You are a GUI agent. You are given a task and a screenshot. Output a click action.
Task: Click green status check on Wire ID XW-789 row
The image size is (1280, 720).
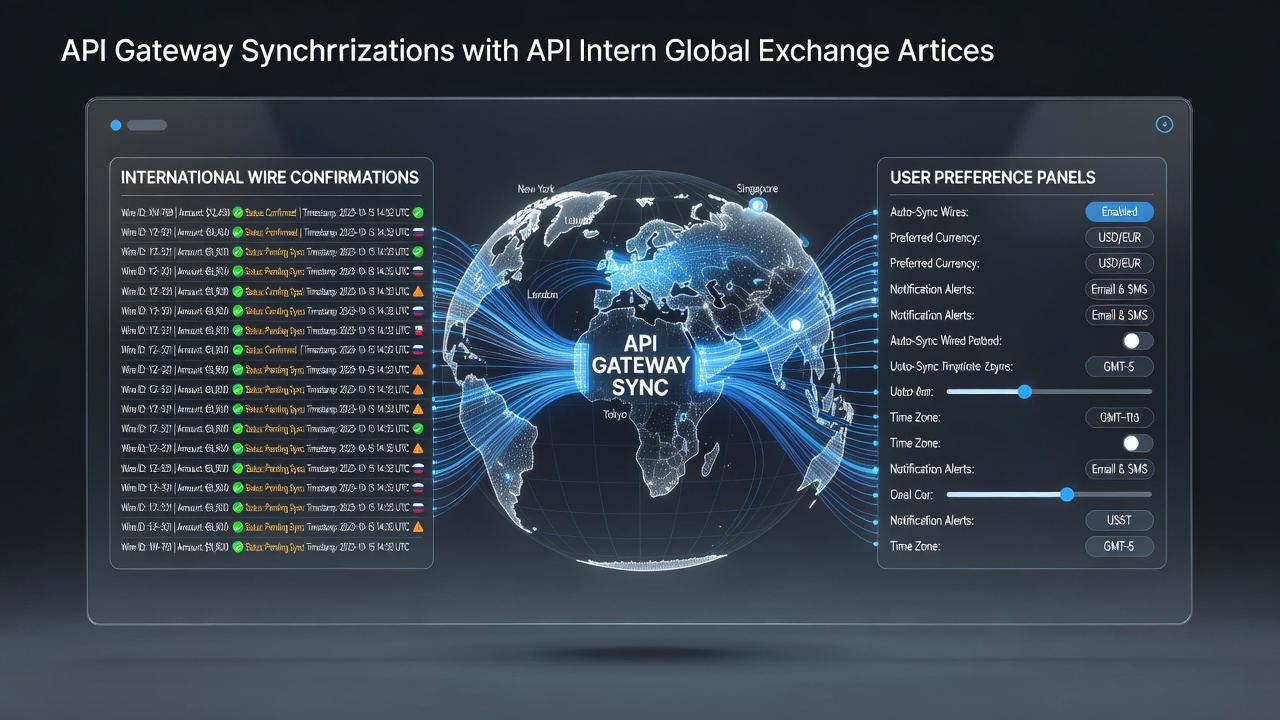[238, 213]
